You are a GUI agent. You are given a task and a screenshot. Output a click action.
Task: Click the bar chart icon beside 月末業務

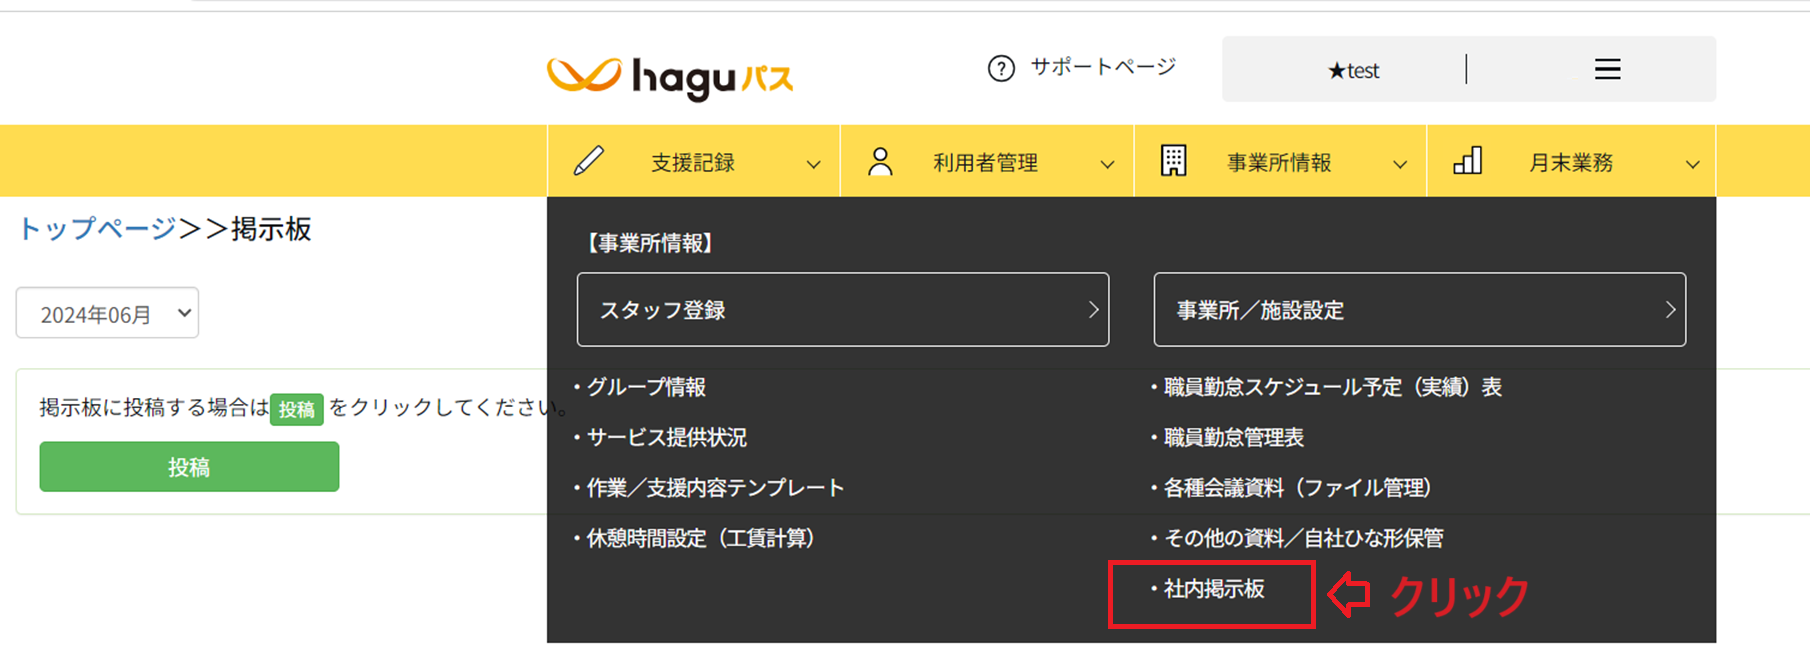click(1467, 161)
